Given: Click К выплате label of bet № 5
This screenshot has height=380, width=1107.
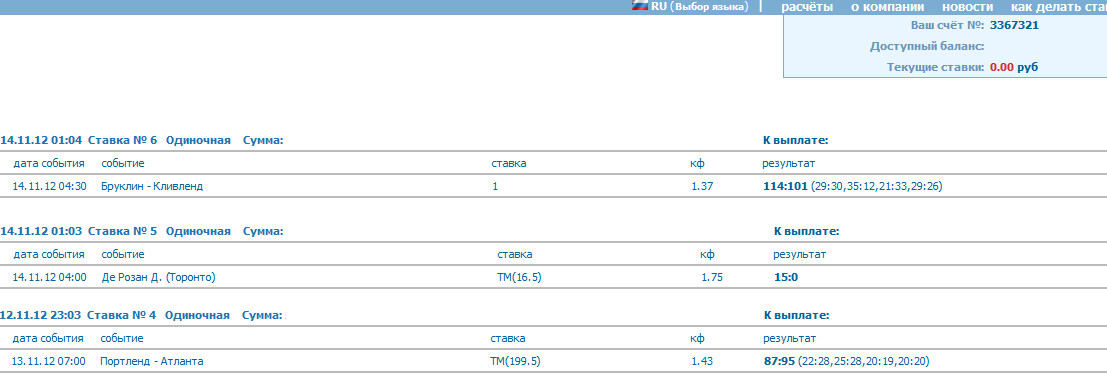Looking at the screenshot, I should pos(807,231).
